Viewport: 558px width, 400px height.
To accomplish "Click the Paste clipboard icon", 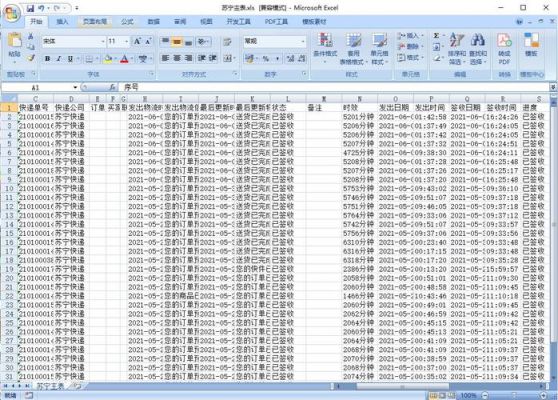I will pos(15,41).
